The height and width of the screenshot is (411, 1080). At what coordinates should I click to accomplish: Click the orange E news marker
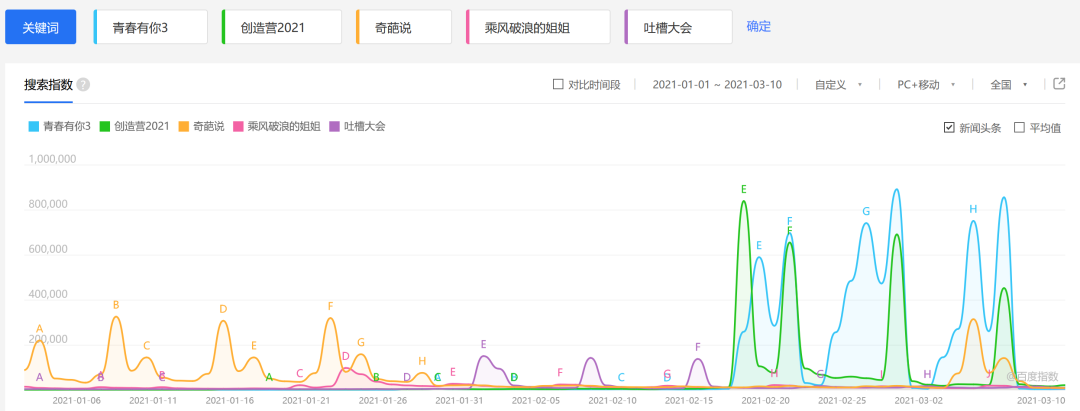click(x=253, y=346)
